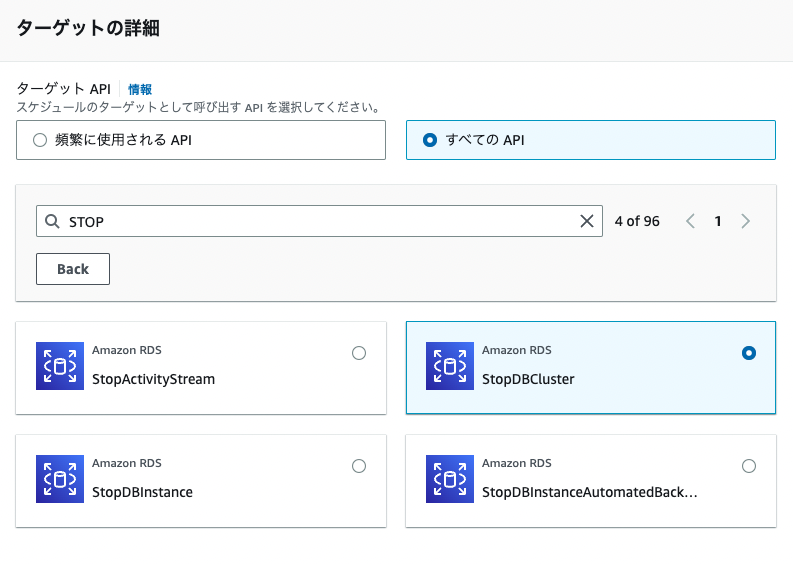Click into the STOP search field

tap(319, 221)
